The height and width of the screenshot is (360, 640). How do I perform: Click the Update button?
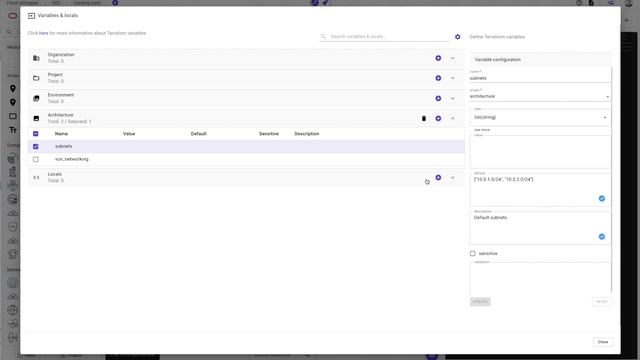tap(480, 302)
